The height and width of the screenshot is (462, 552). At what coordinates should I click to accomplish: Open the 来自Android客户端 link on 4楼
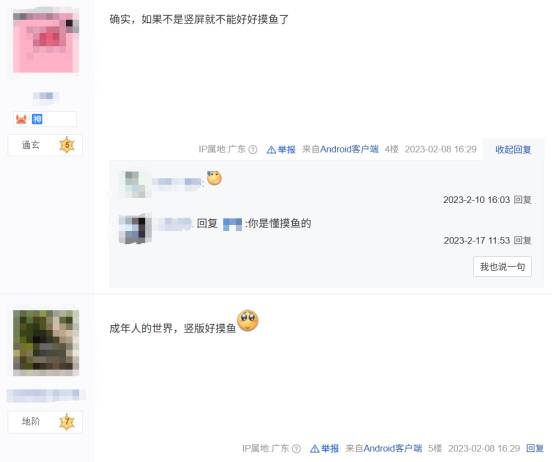[x=340, y=149]
